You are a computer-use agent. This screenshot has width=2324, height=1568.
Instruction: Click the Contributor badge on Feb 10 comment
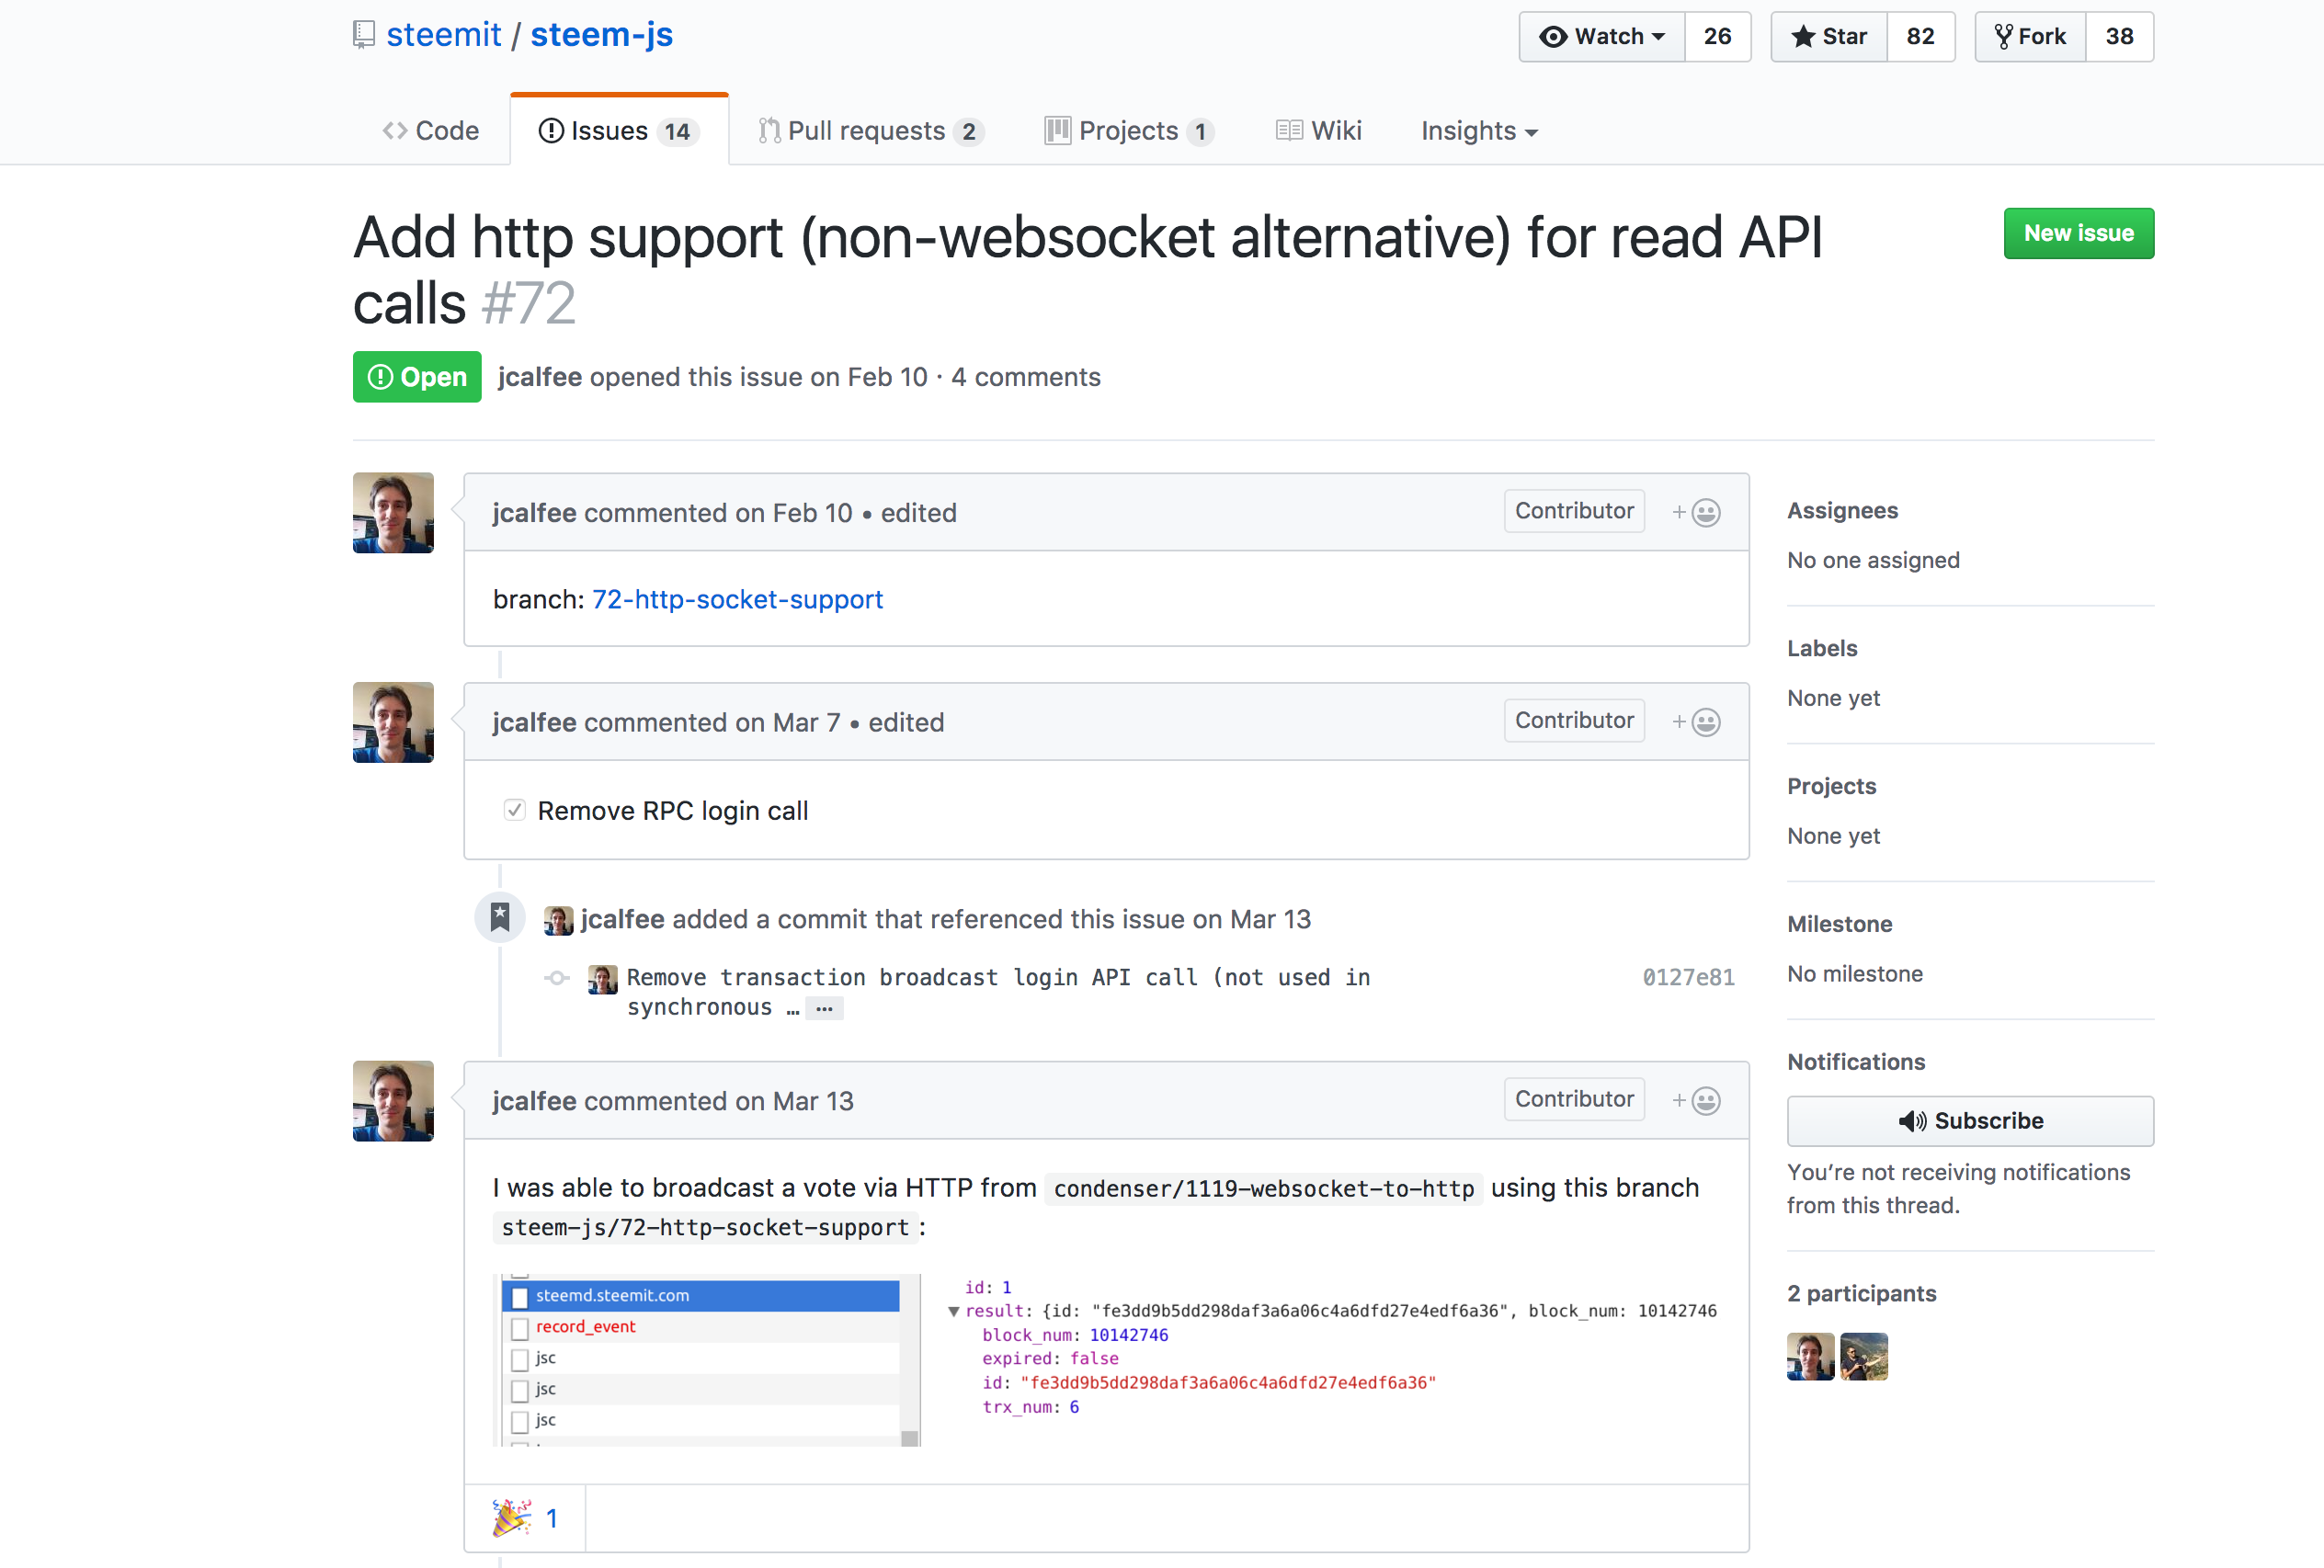1574,511
